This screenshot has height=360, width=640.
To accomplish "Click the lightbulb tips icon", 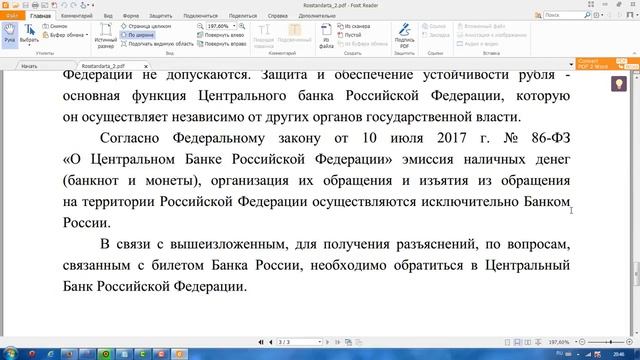I will pos(619,84).
